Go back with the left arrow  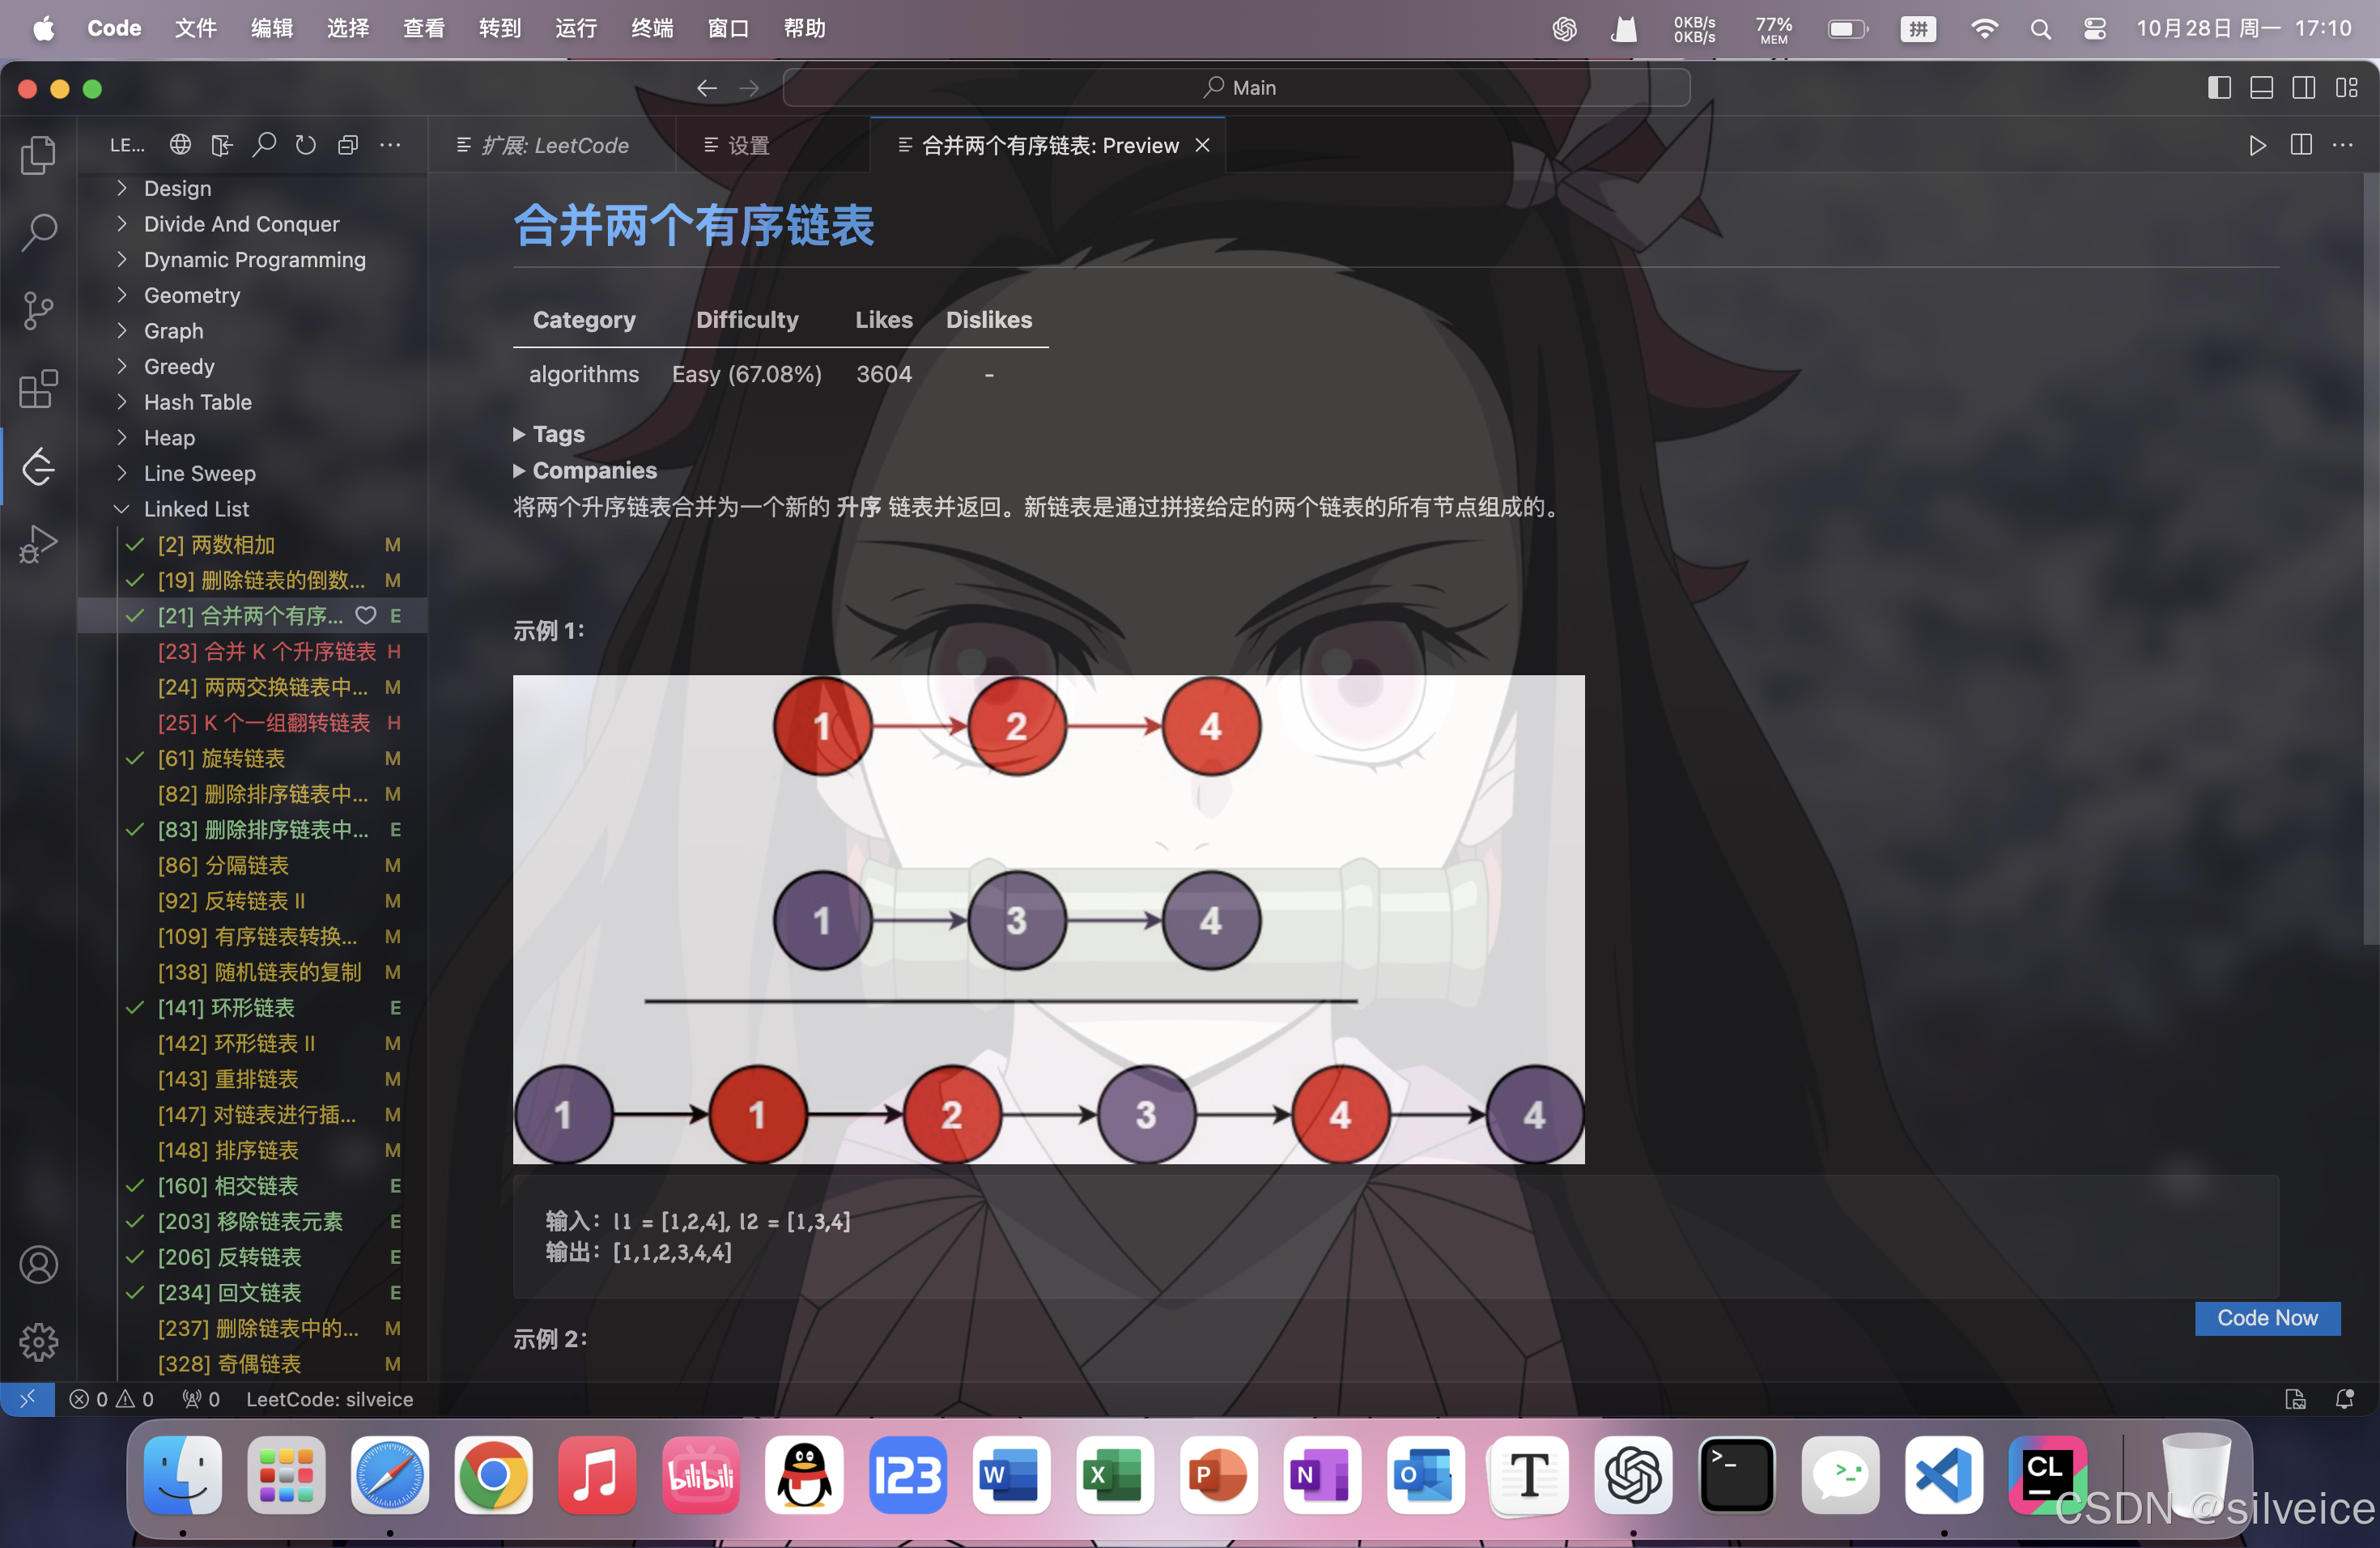click(707, 88)
